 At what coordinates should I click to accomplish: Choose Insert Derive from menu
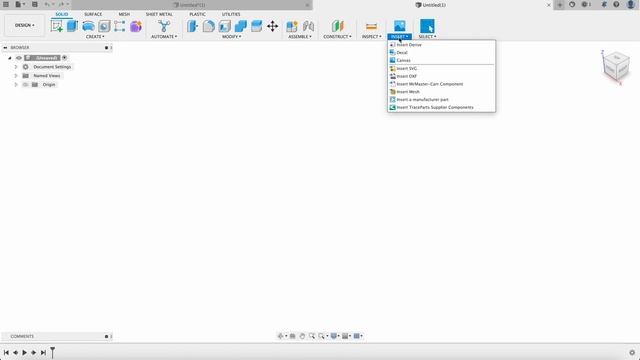442,45
